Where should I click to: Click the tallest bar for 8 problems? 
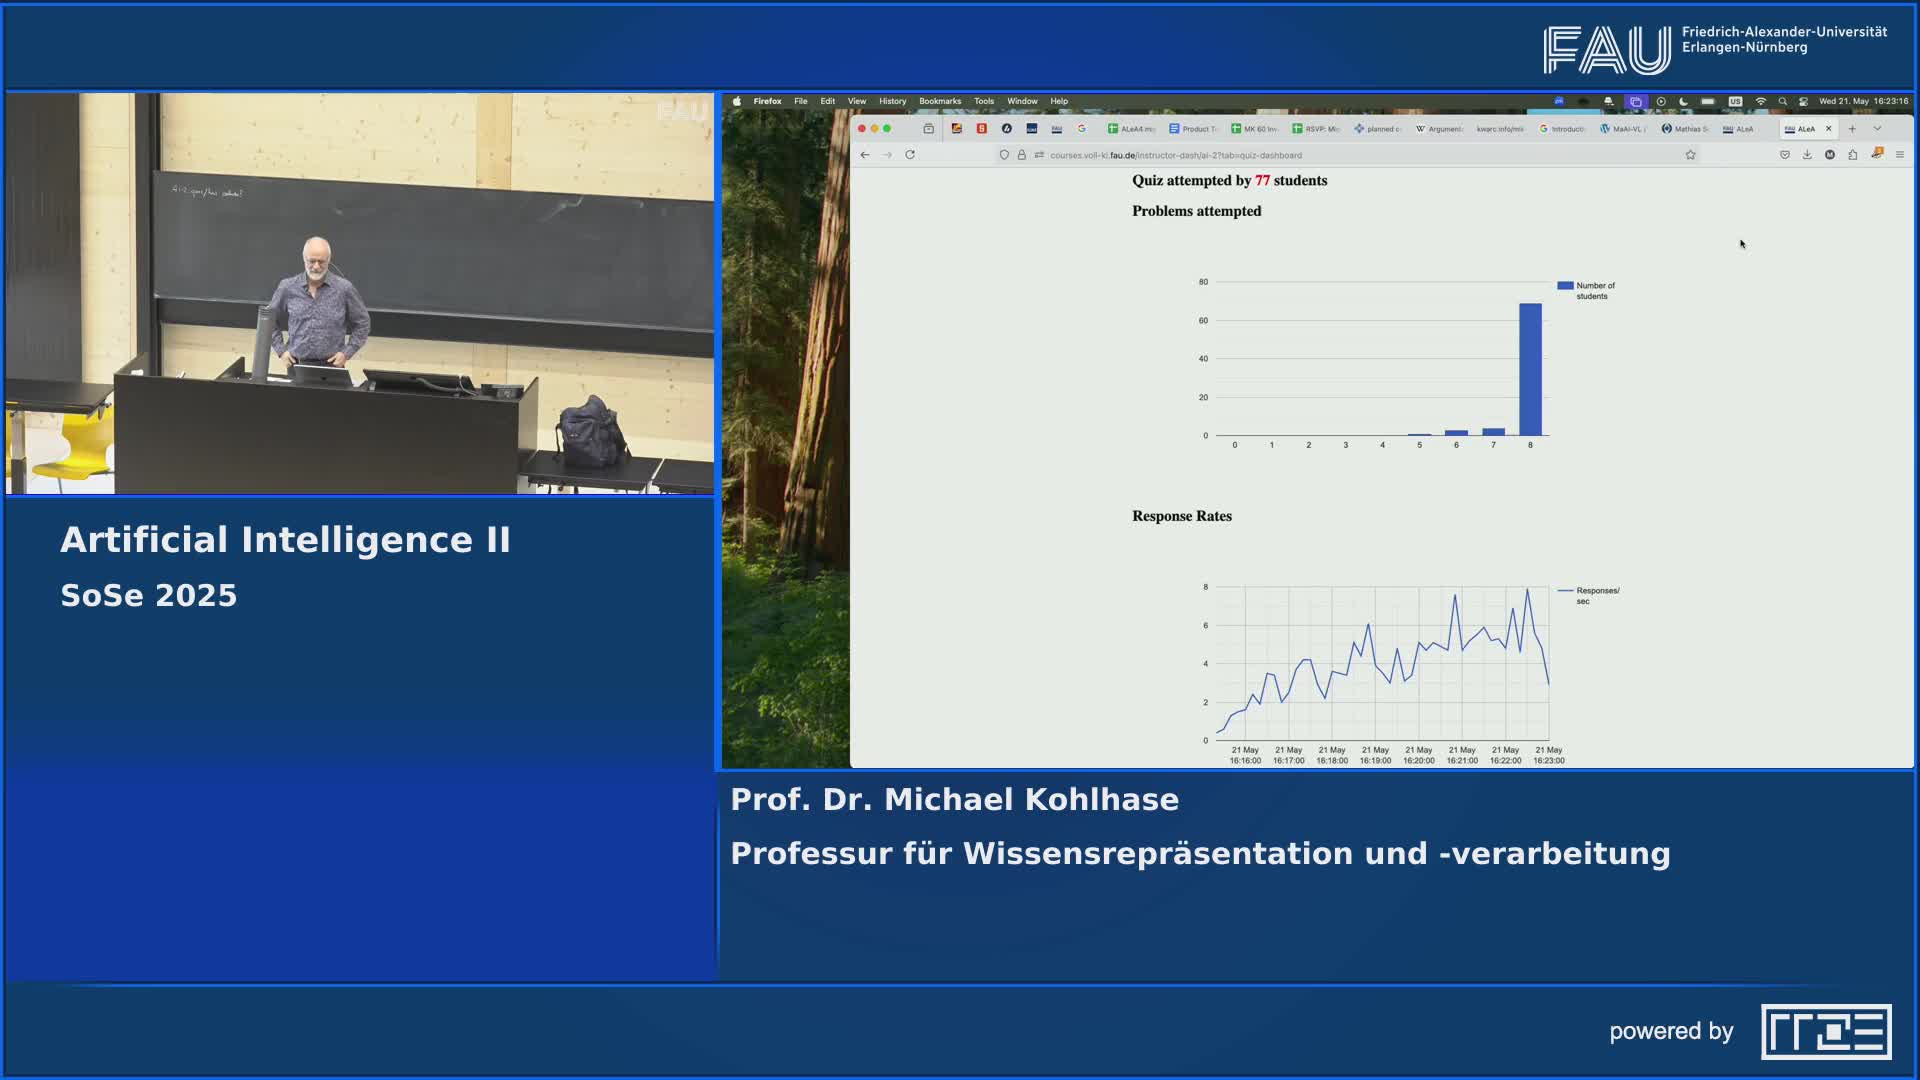pos(1530,370)
